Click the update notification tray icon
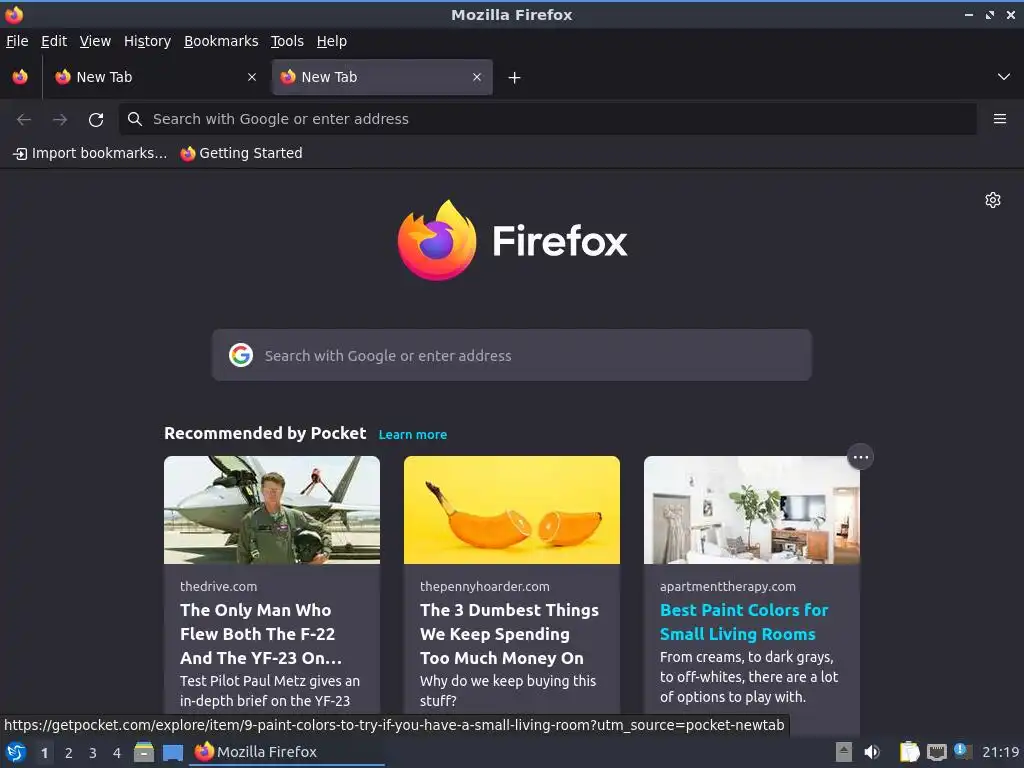Screen dimensions: 1024x768 (x=963, y=752)
